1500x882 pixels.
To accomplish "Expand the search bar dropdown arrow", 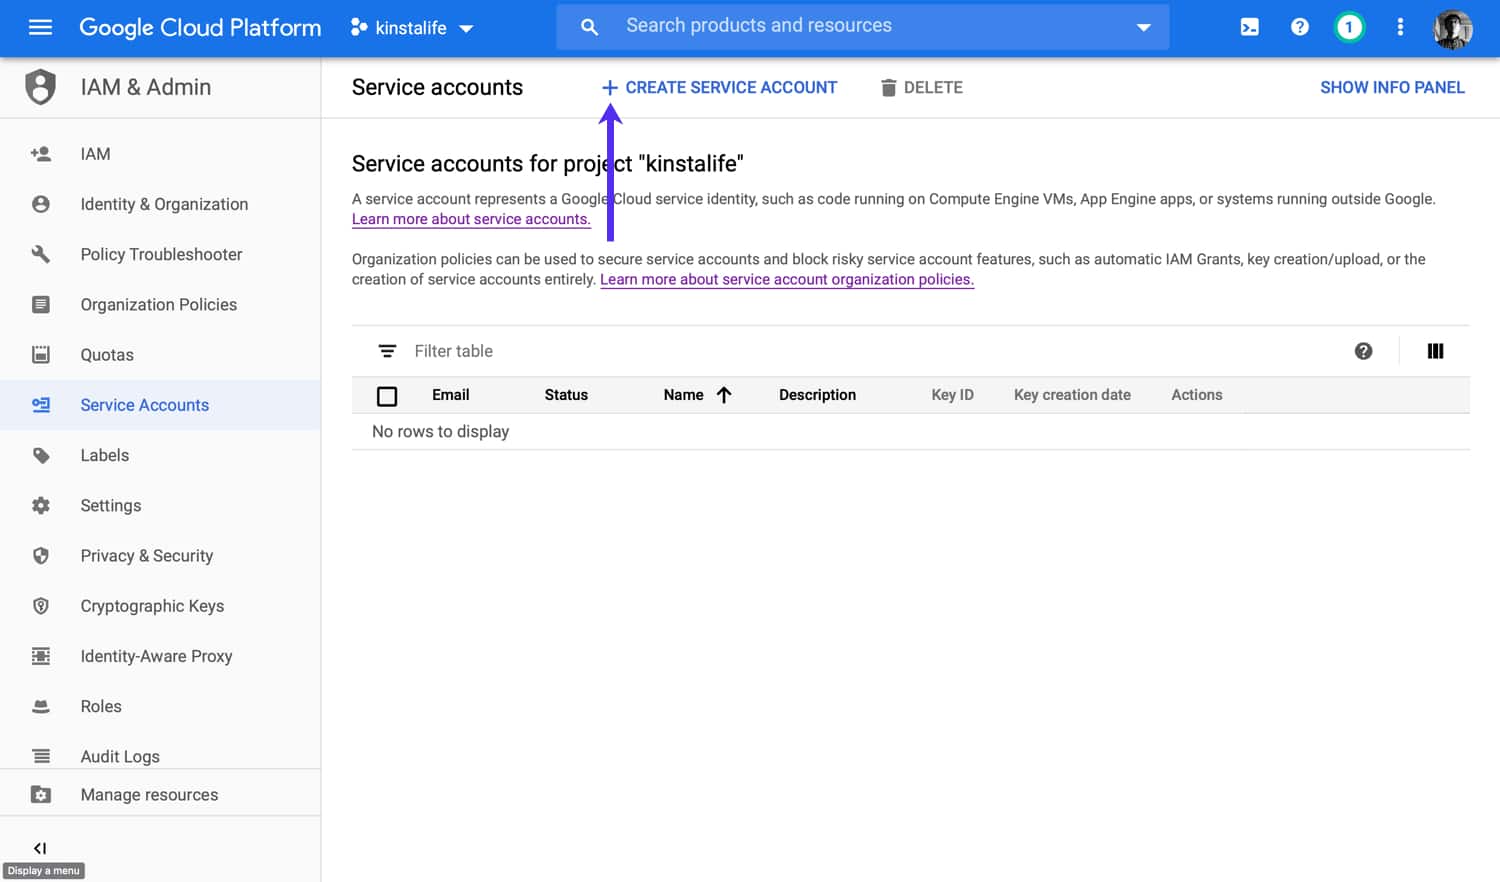I will [1143, 27].
